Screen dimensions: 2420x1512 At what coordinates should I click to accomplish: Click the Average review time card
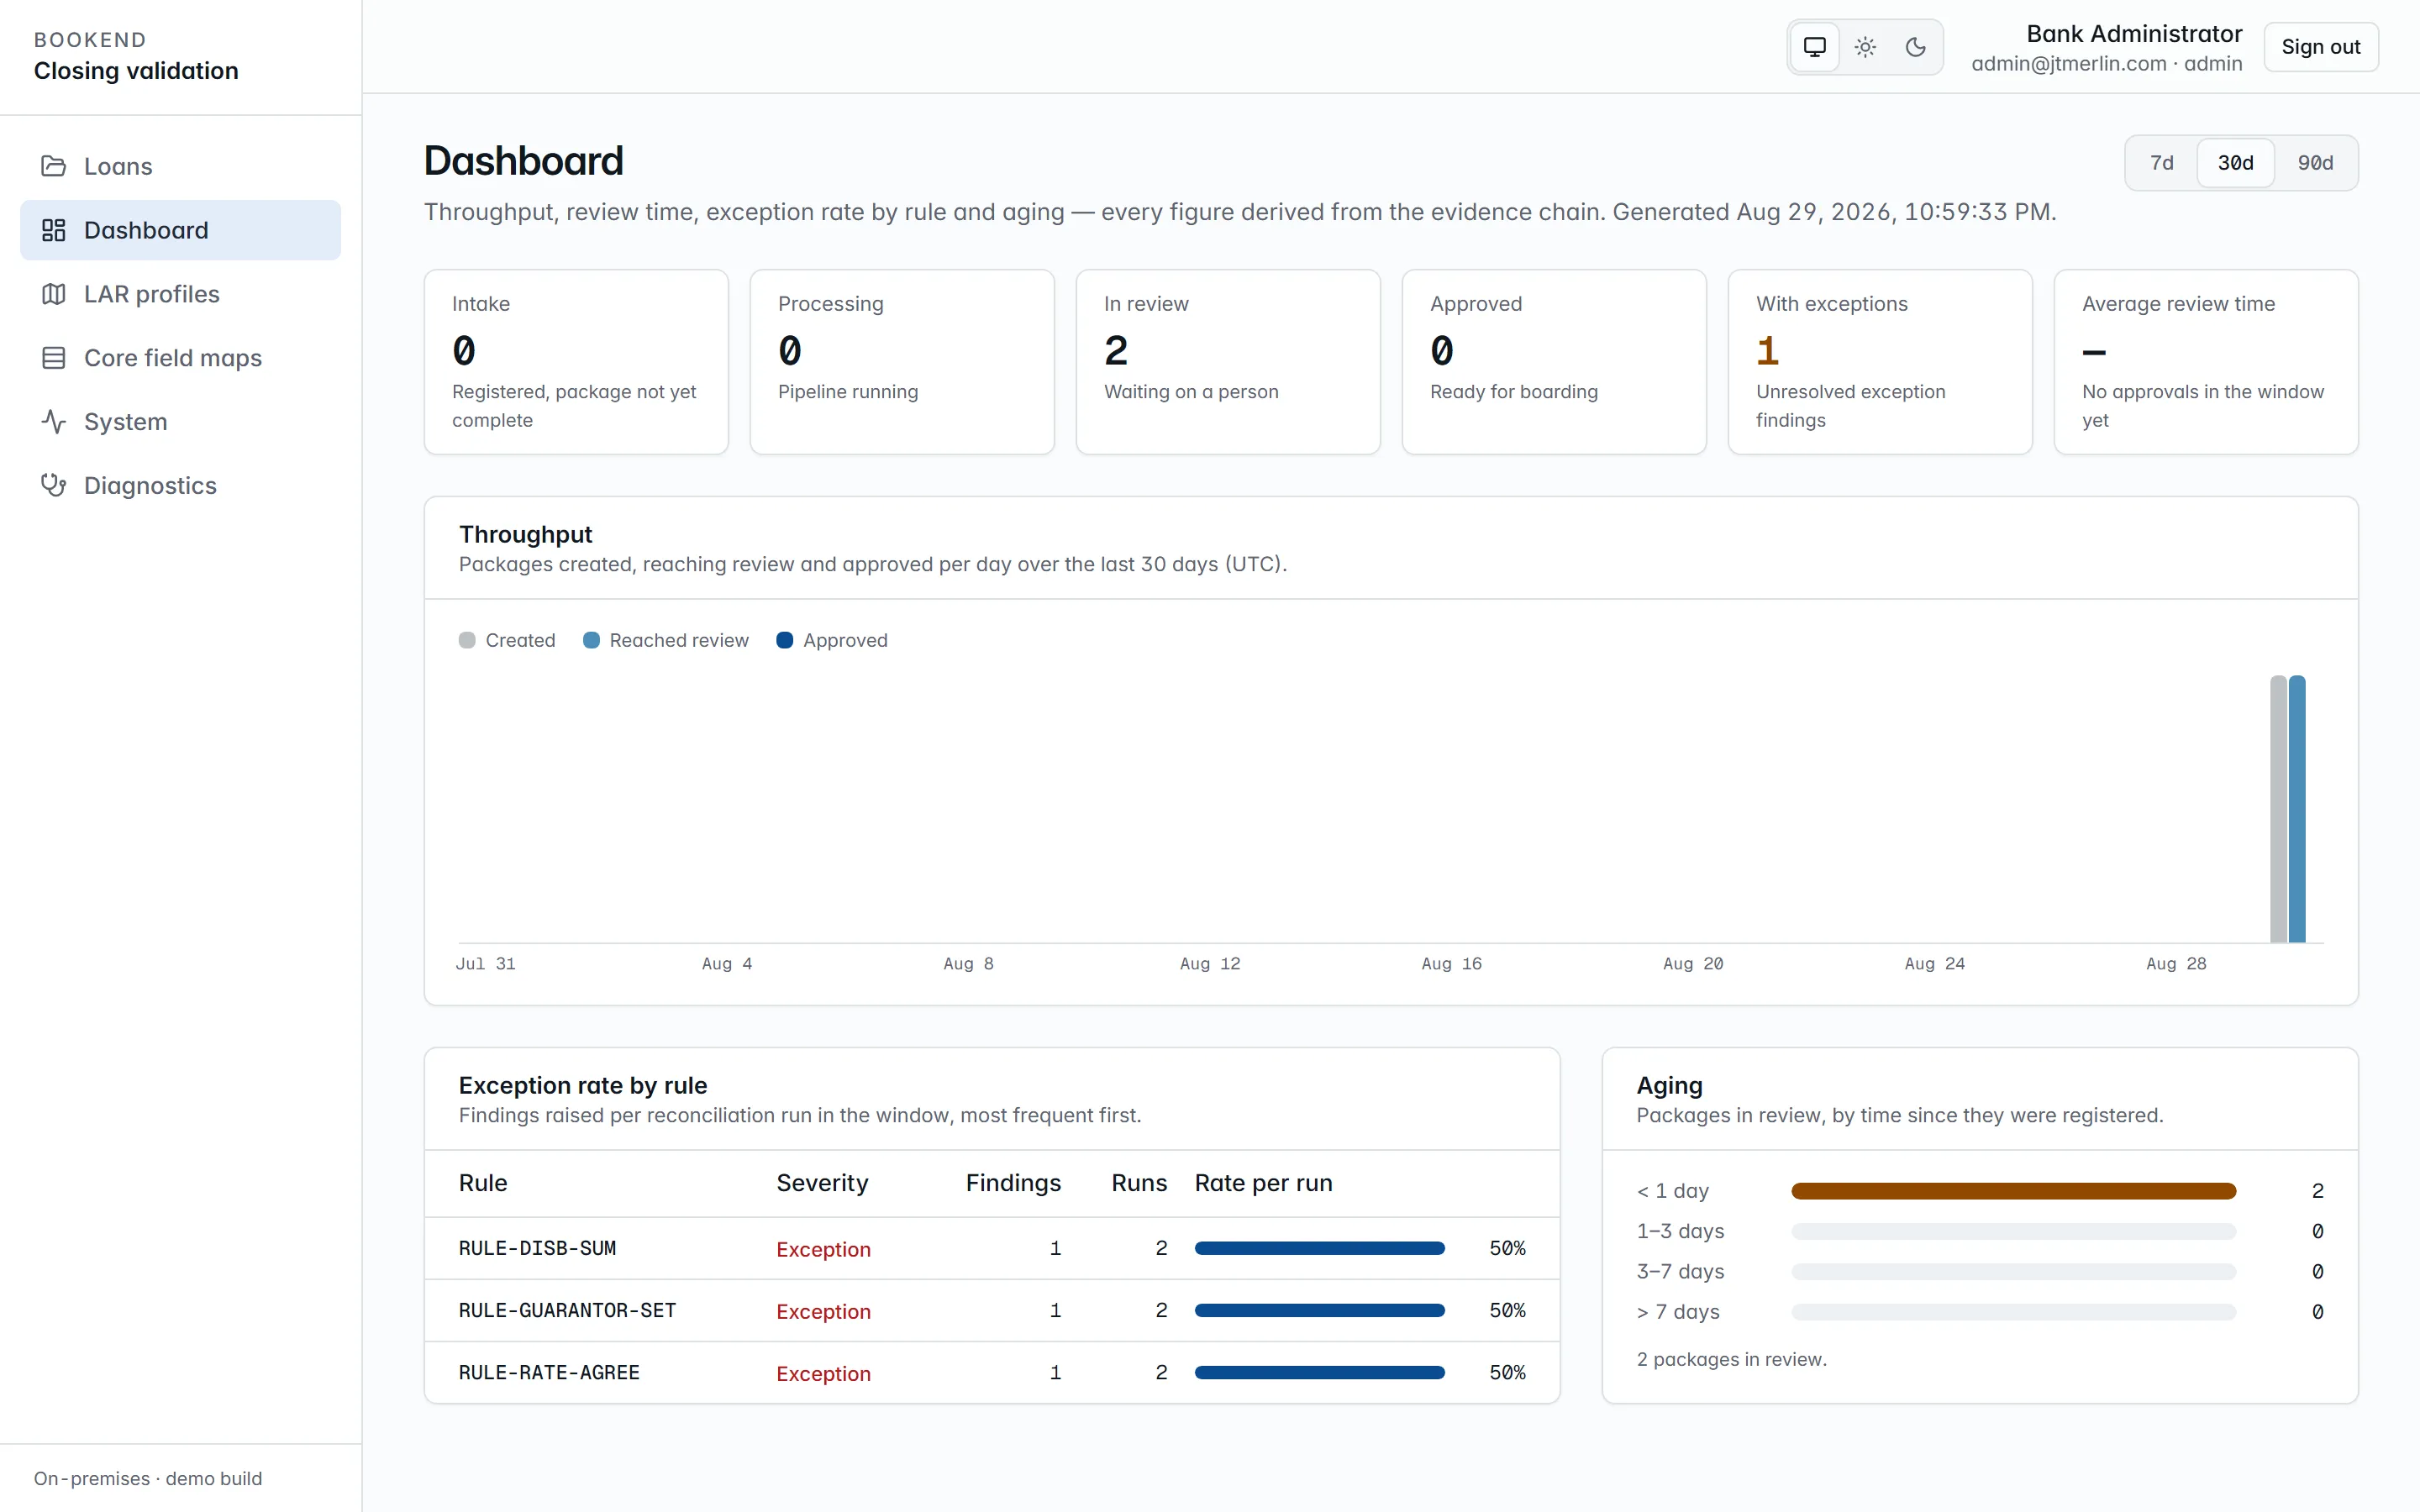[x=2206, y=362]
